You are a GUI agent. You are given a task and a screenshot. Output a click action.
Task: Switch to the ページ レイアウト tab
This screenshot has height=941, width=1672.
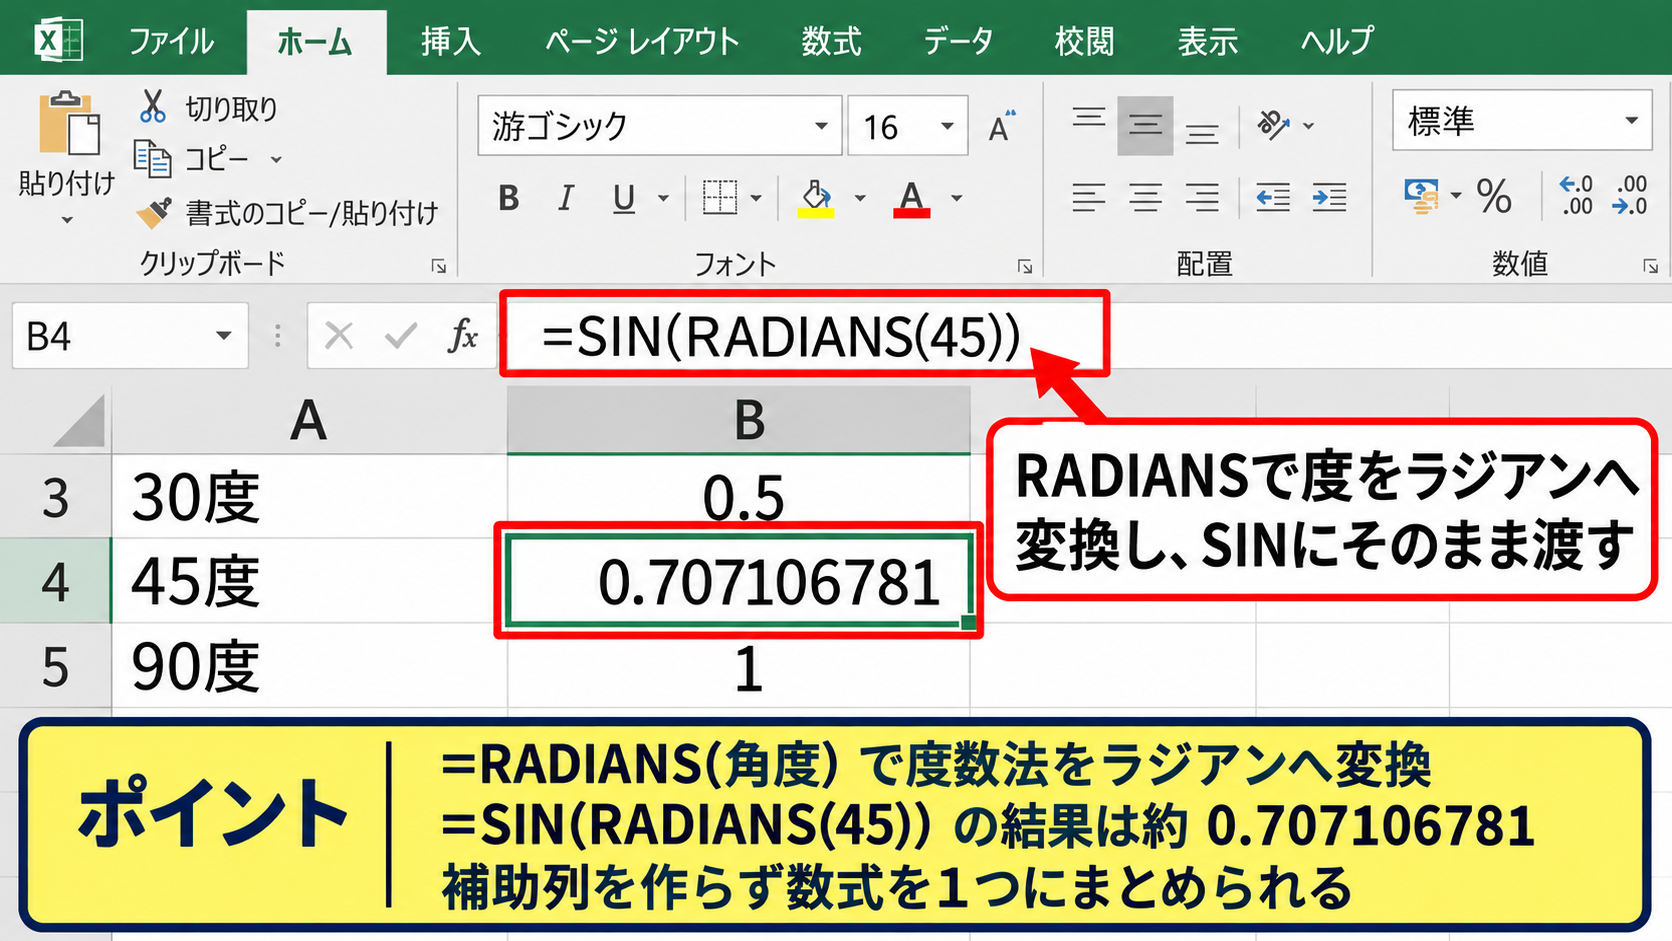pos(642,41)
